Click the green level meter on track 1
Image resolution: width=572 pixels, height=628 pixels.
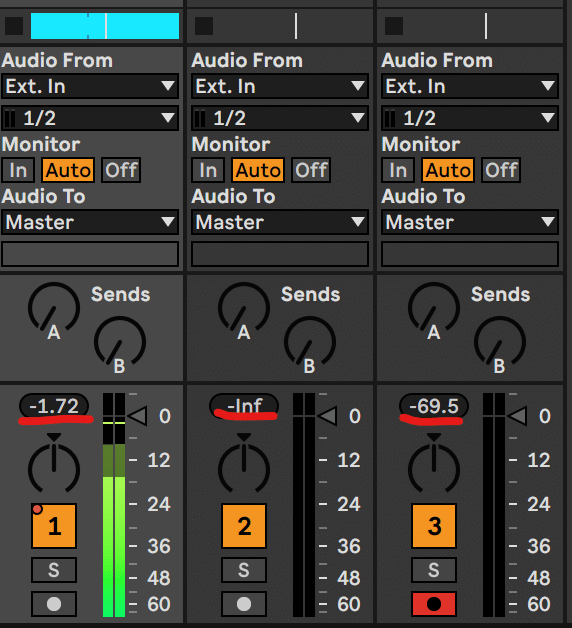[x=114, y=505]
